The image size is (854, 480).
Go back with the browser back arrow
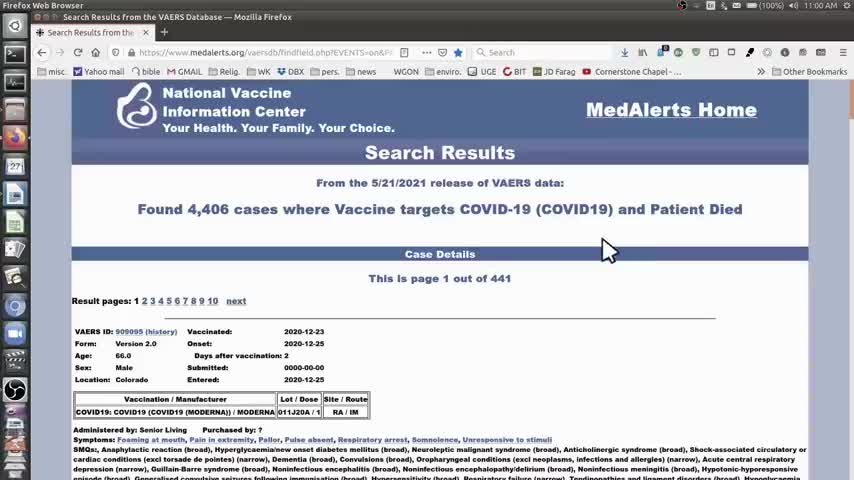tap(42, 53)
